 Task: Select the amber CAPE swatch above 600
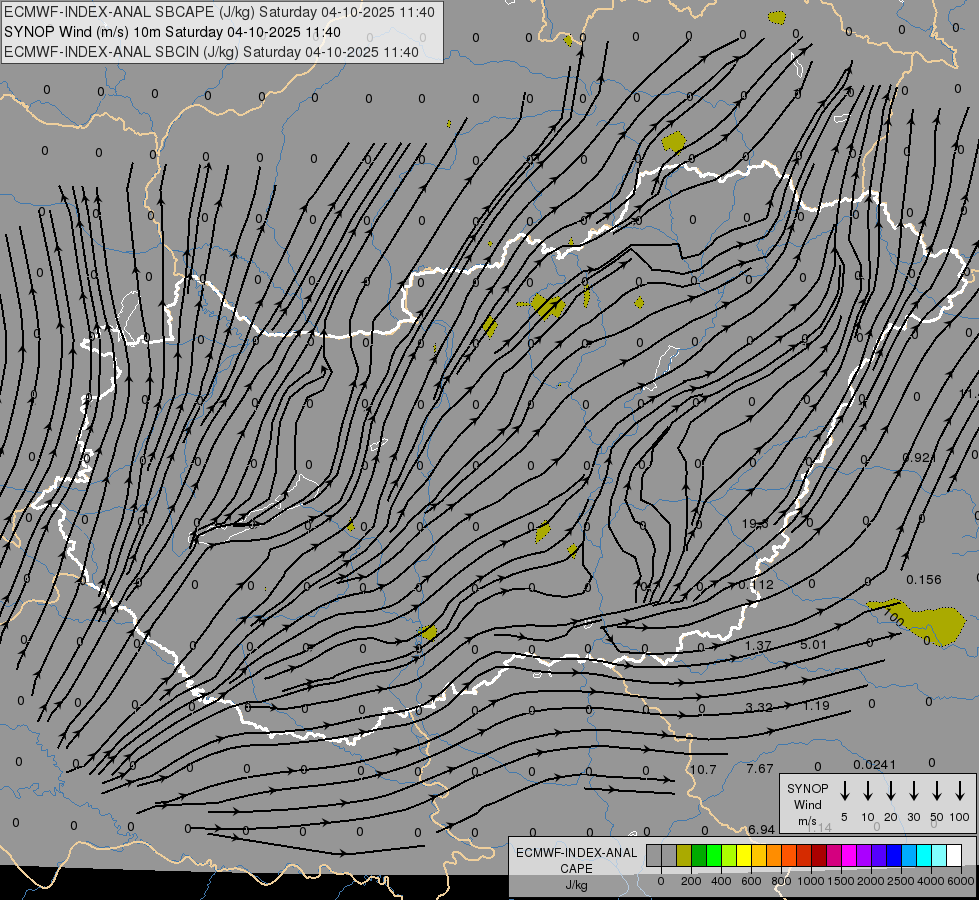[x=759, y=855]
